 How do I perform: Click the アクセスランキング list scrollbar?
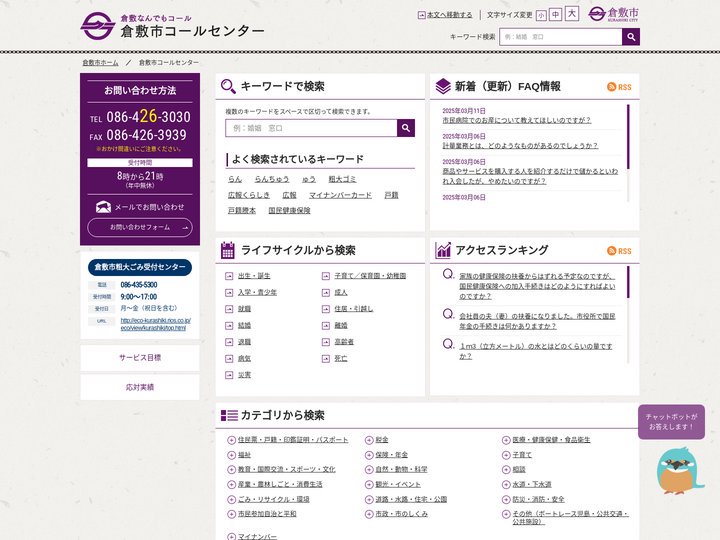pos(628,282)
